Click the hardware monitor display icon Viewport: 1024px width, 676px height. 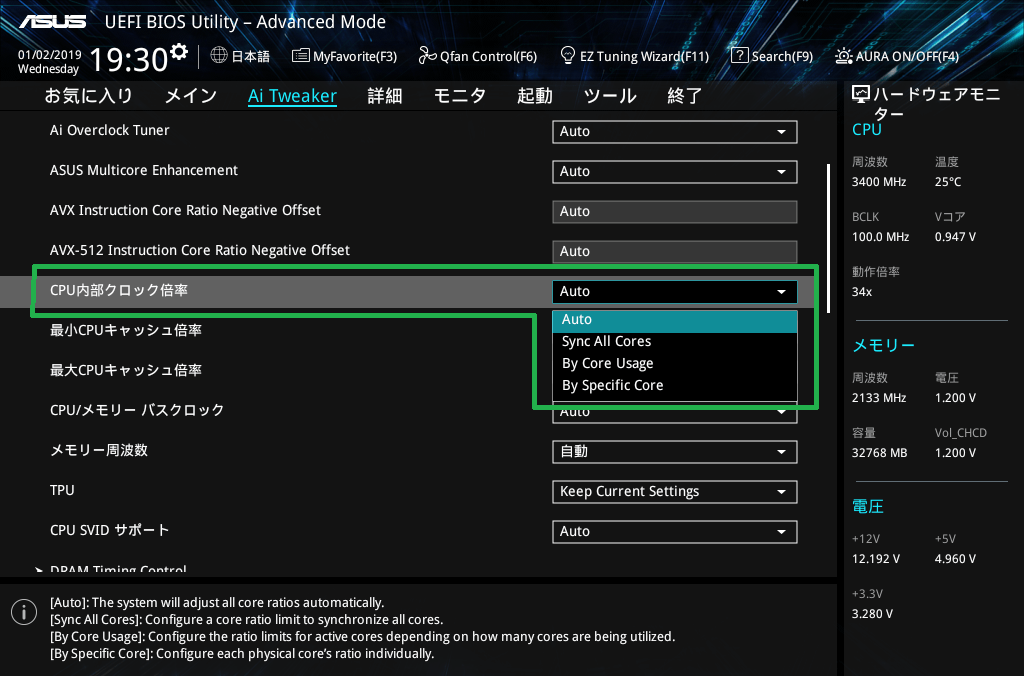(x=861, y=95)
